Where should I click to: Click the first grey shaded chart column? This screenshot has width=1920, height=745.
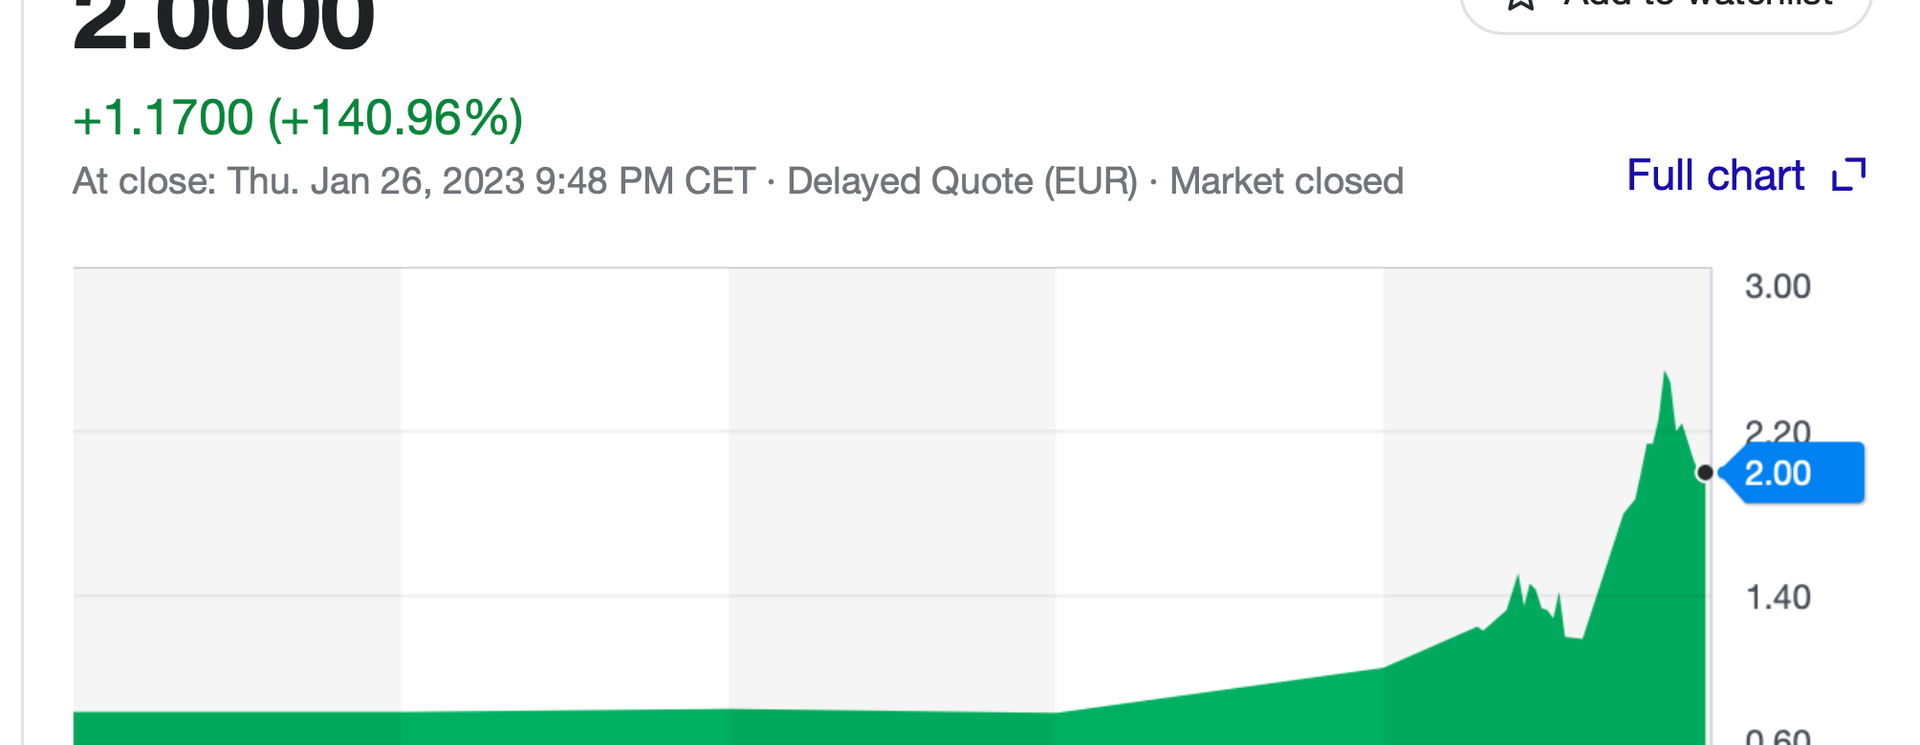(237, 490)
